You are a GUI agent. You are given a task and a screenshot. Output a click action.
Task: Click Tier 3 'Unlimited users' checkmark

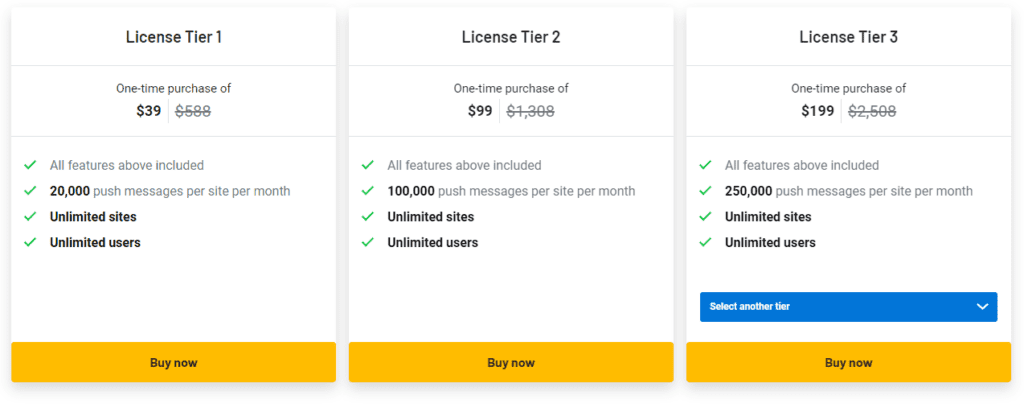click(x=706, y=243)
